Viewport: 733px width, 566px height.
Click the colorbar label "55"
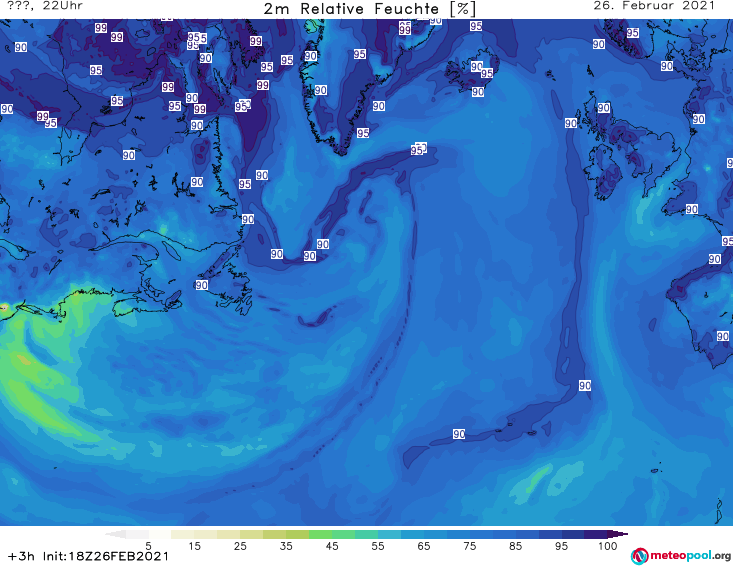378,546
